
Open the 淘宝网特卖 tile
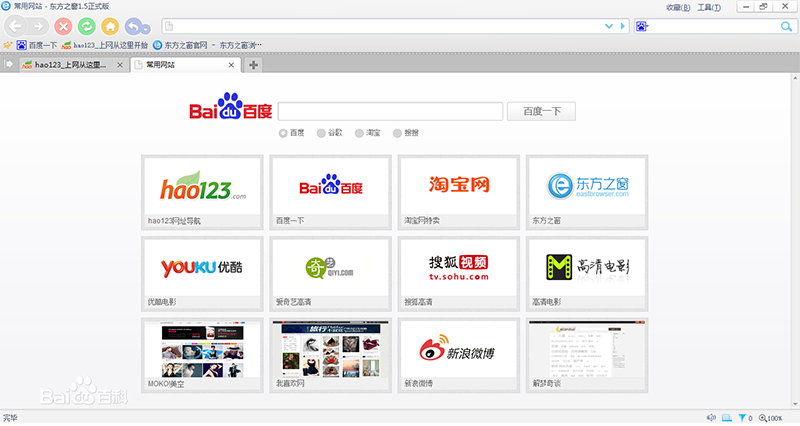tap(459, 192)
